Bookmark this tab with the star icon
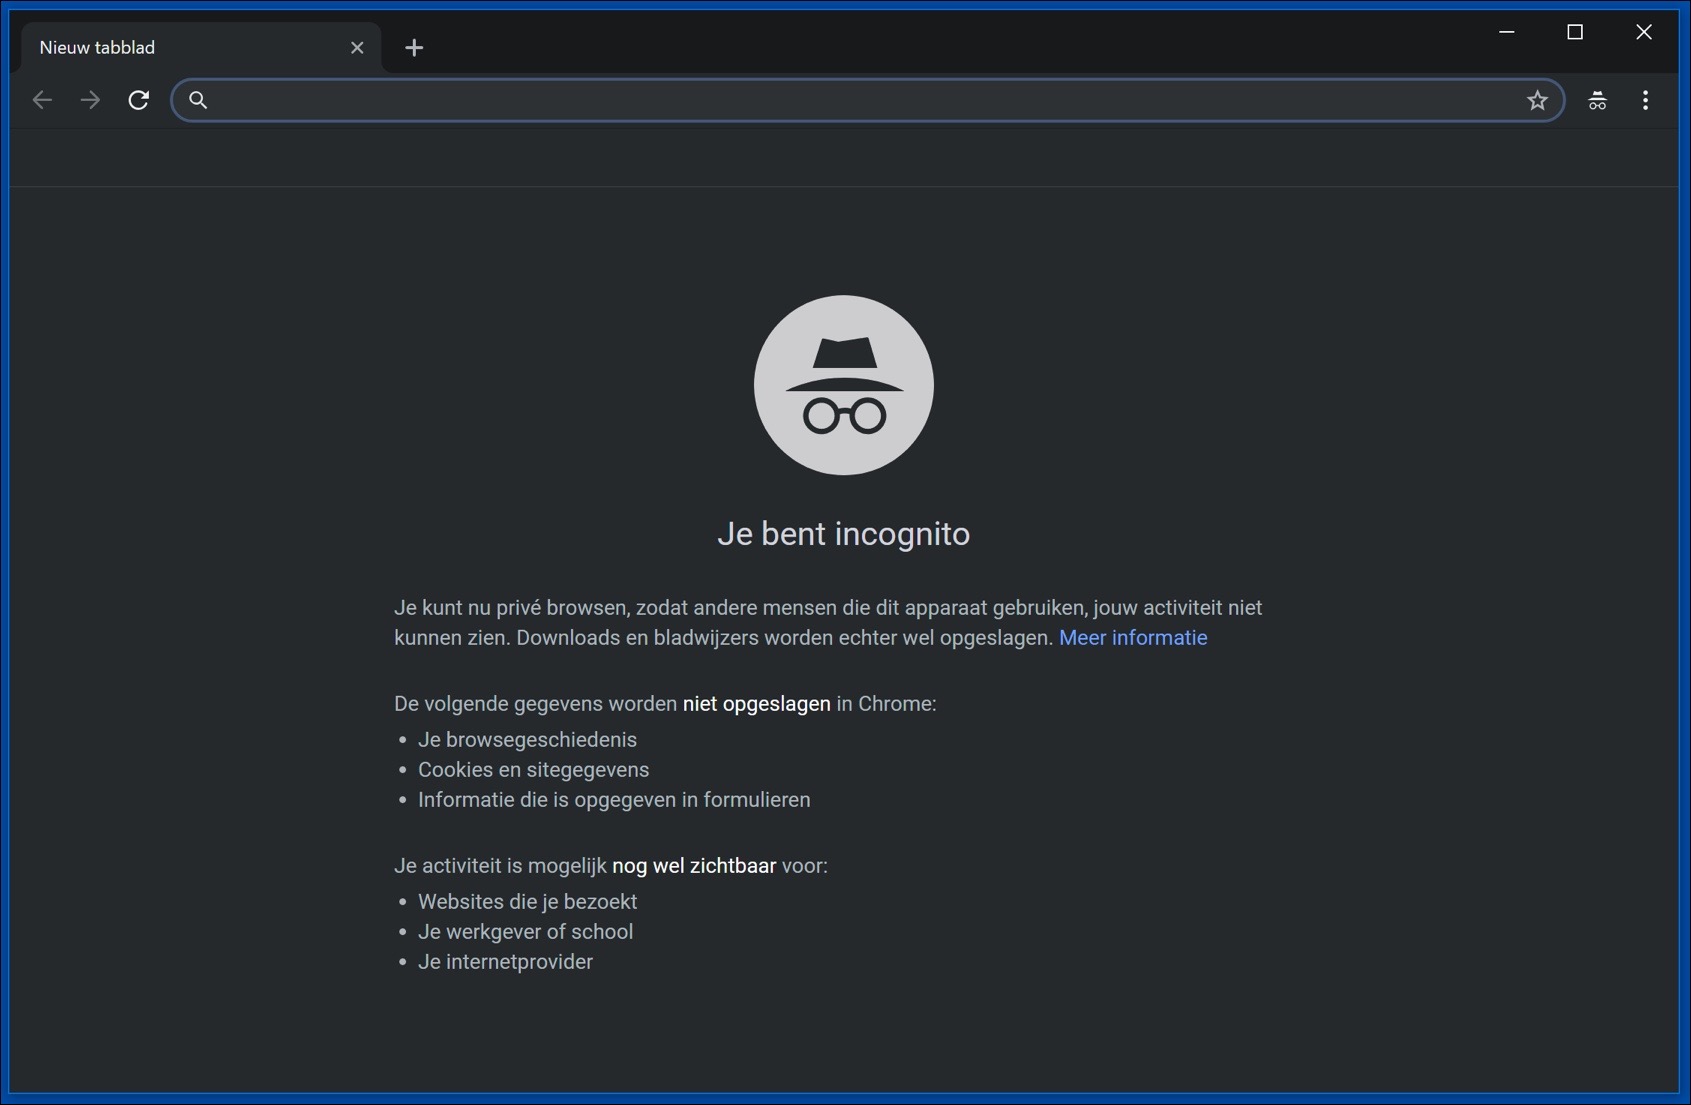 (1537, 100)
